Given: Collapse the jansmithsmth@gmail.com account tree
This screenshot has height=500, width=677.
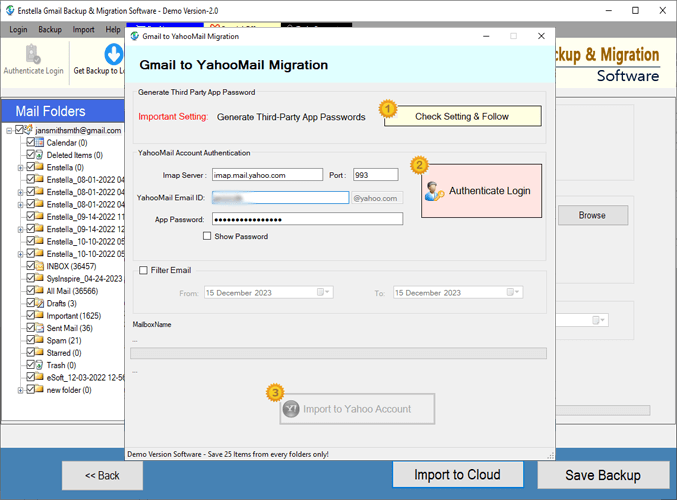Looking at the screenshot, I should (x=9, y=131).
